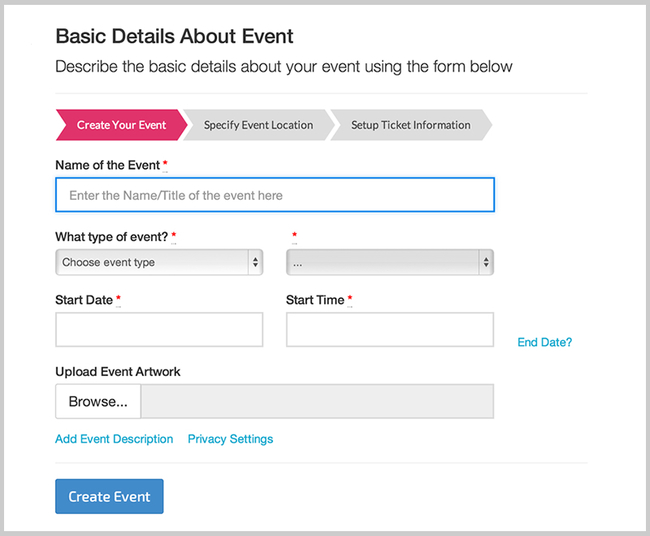Submit with the blue Create Event button
Image resolution: width=650 pixels, height=536 pixels.
(109, 496)
